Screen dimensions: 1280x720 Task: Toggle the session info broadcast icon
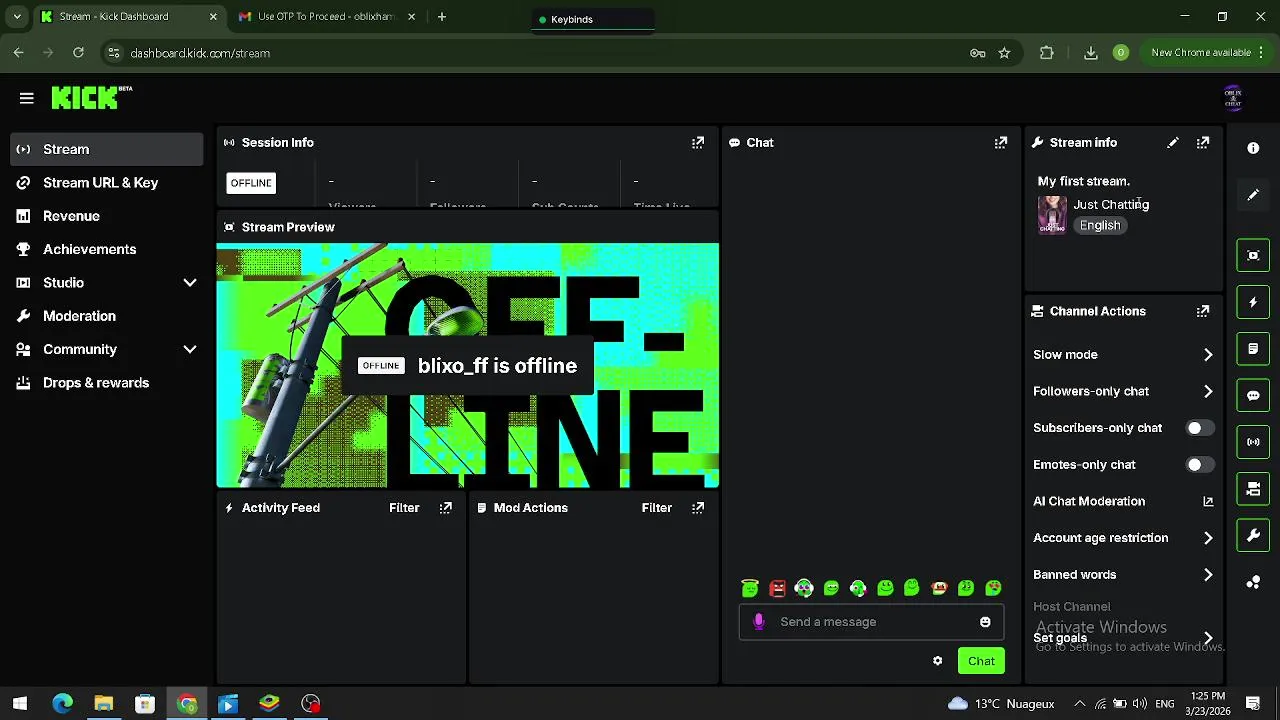tap(1253, 442)
